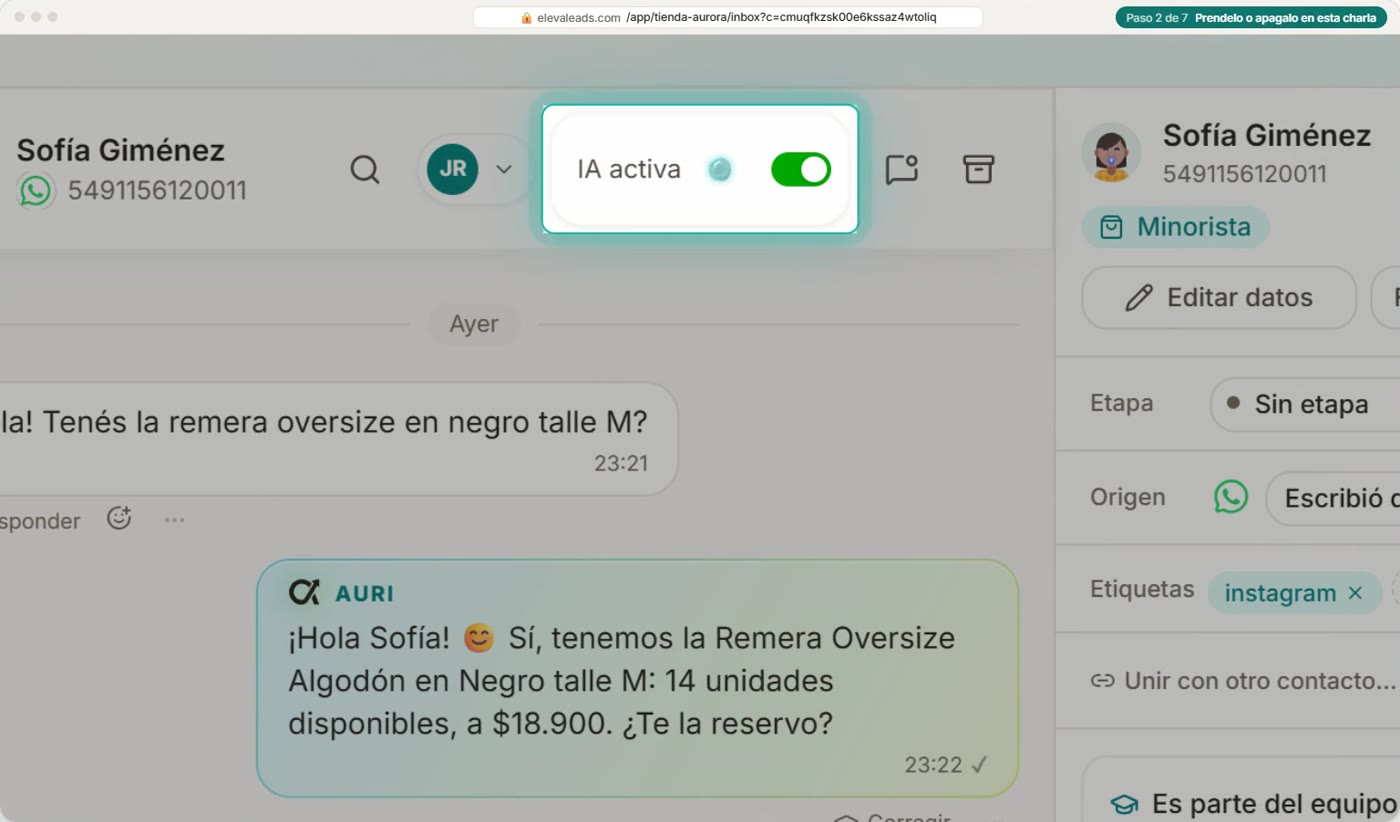Viewport: 1400px width, 822px height.
Task: Click the WhatsApp icon beside 5491156120011
Action: tap(36, 190)
